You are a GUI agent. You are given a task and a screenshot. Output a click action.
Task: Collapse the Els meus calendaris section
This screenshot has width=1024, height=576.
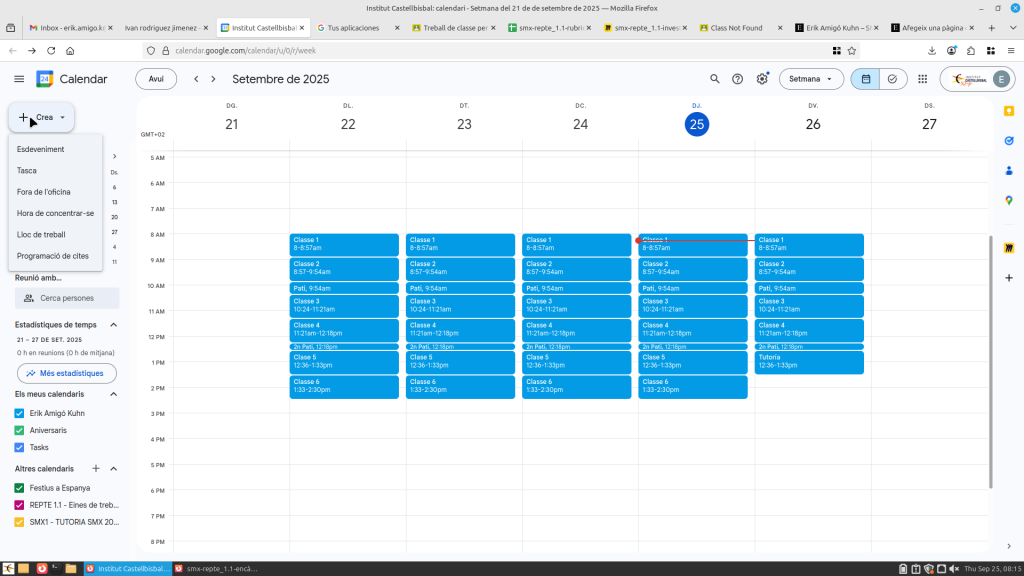pos(113,394)
